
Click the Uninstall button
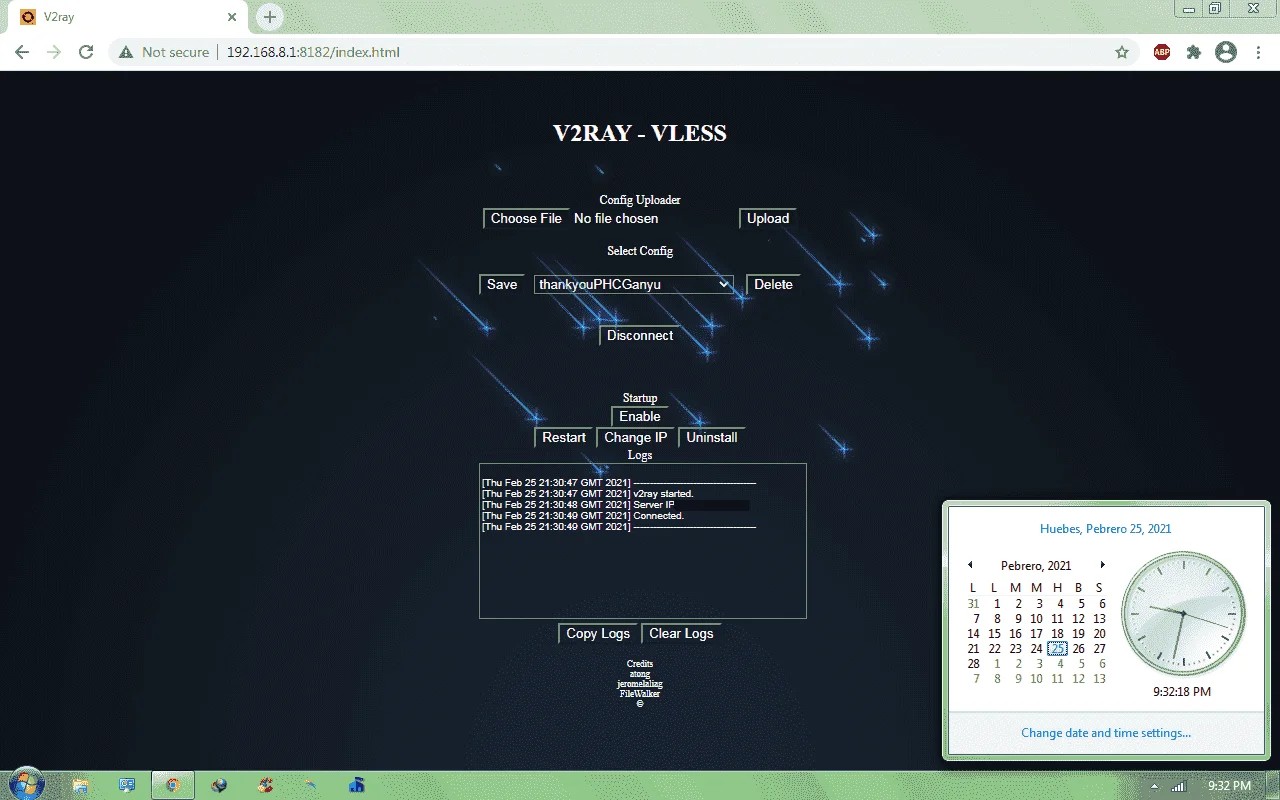point(712,437)
